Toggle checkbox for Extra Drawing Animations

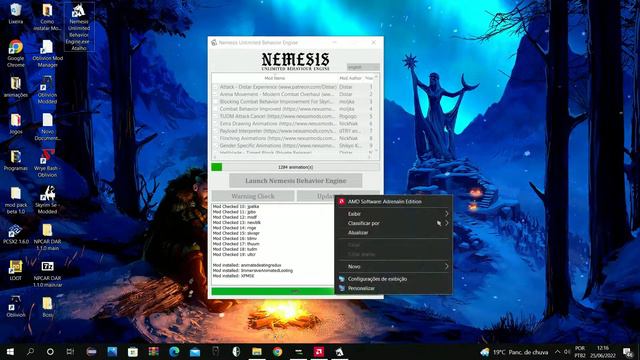tap(216, 124)
